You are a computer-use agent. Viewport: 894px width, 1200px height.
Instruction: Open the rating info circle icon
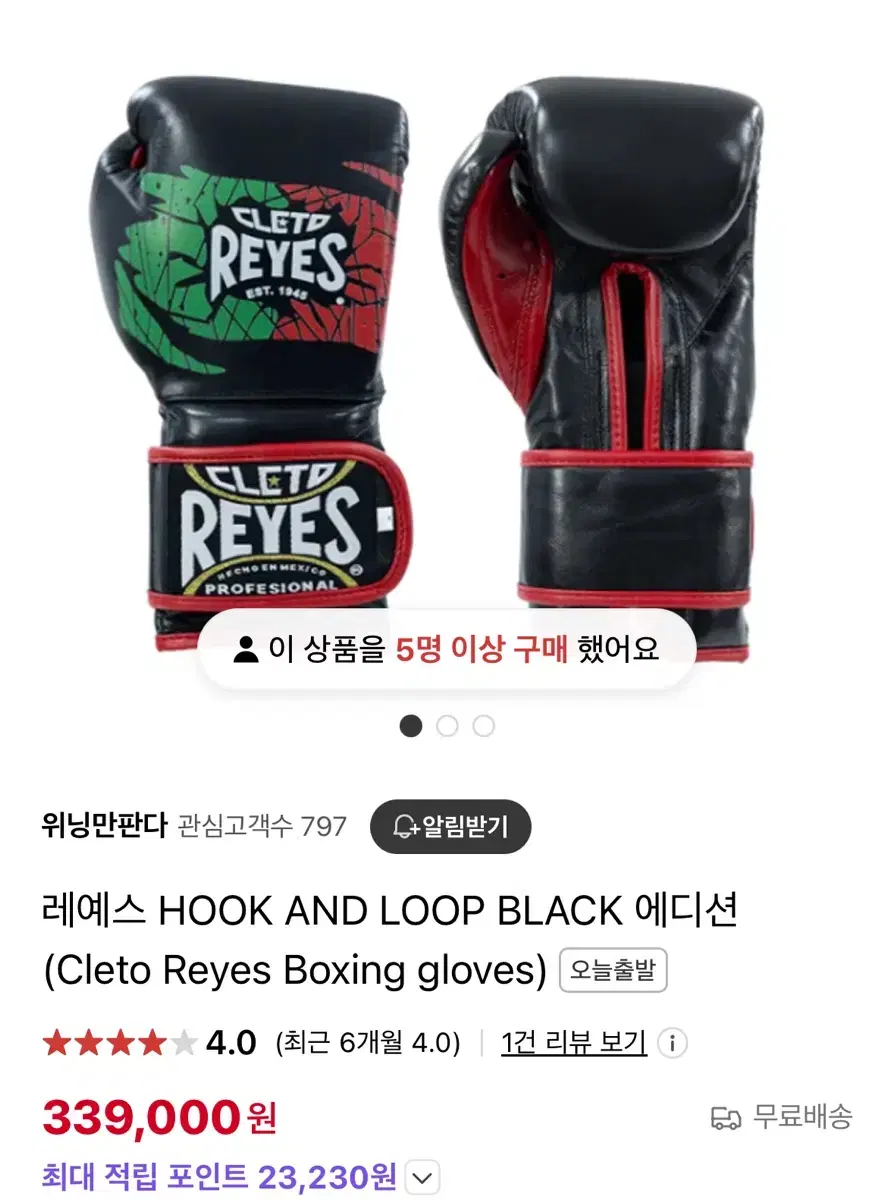coord(673,1044)
